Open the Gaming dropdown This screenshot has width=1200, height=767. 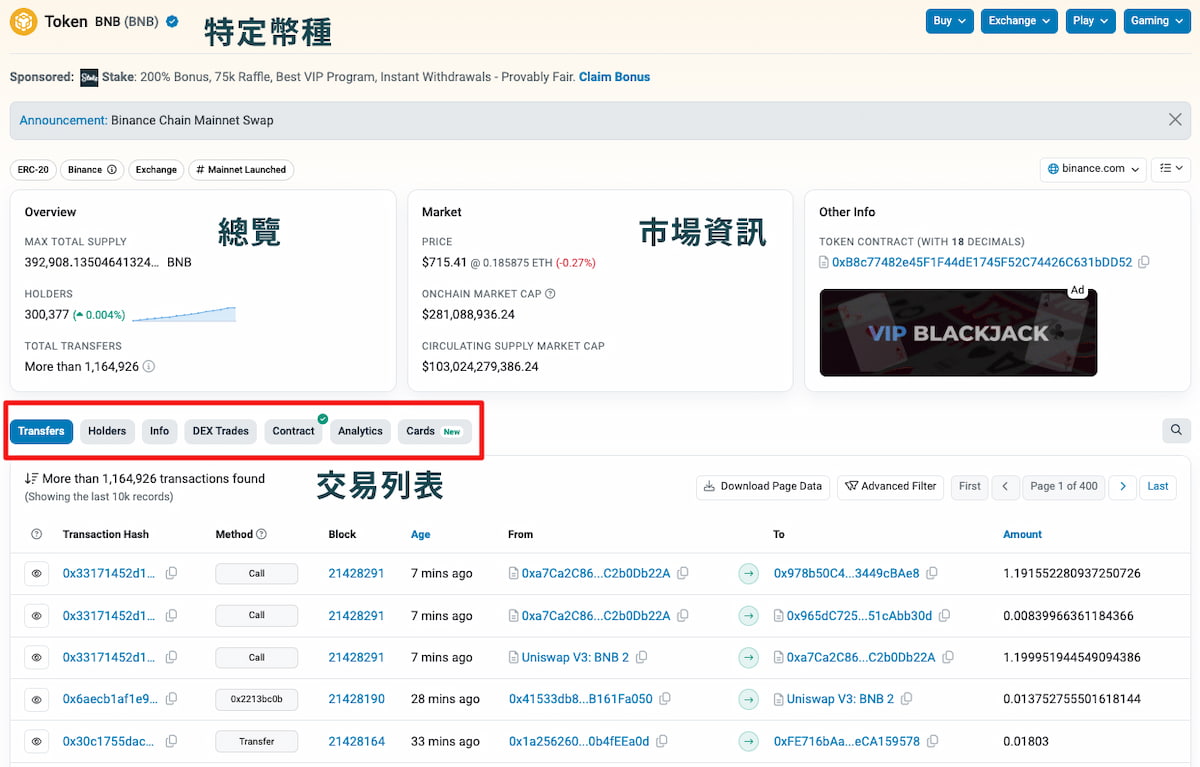click(1155, 21)
